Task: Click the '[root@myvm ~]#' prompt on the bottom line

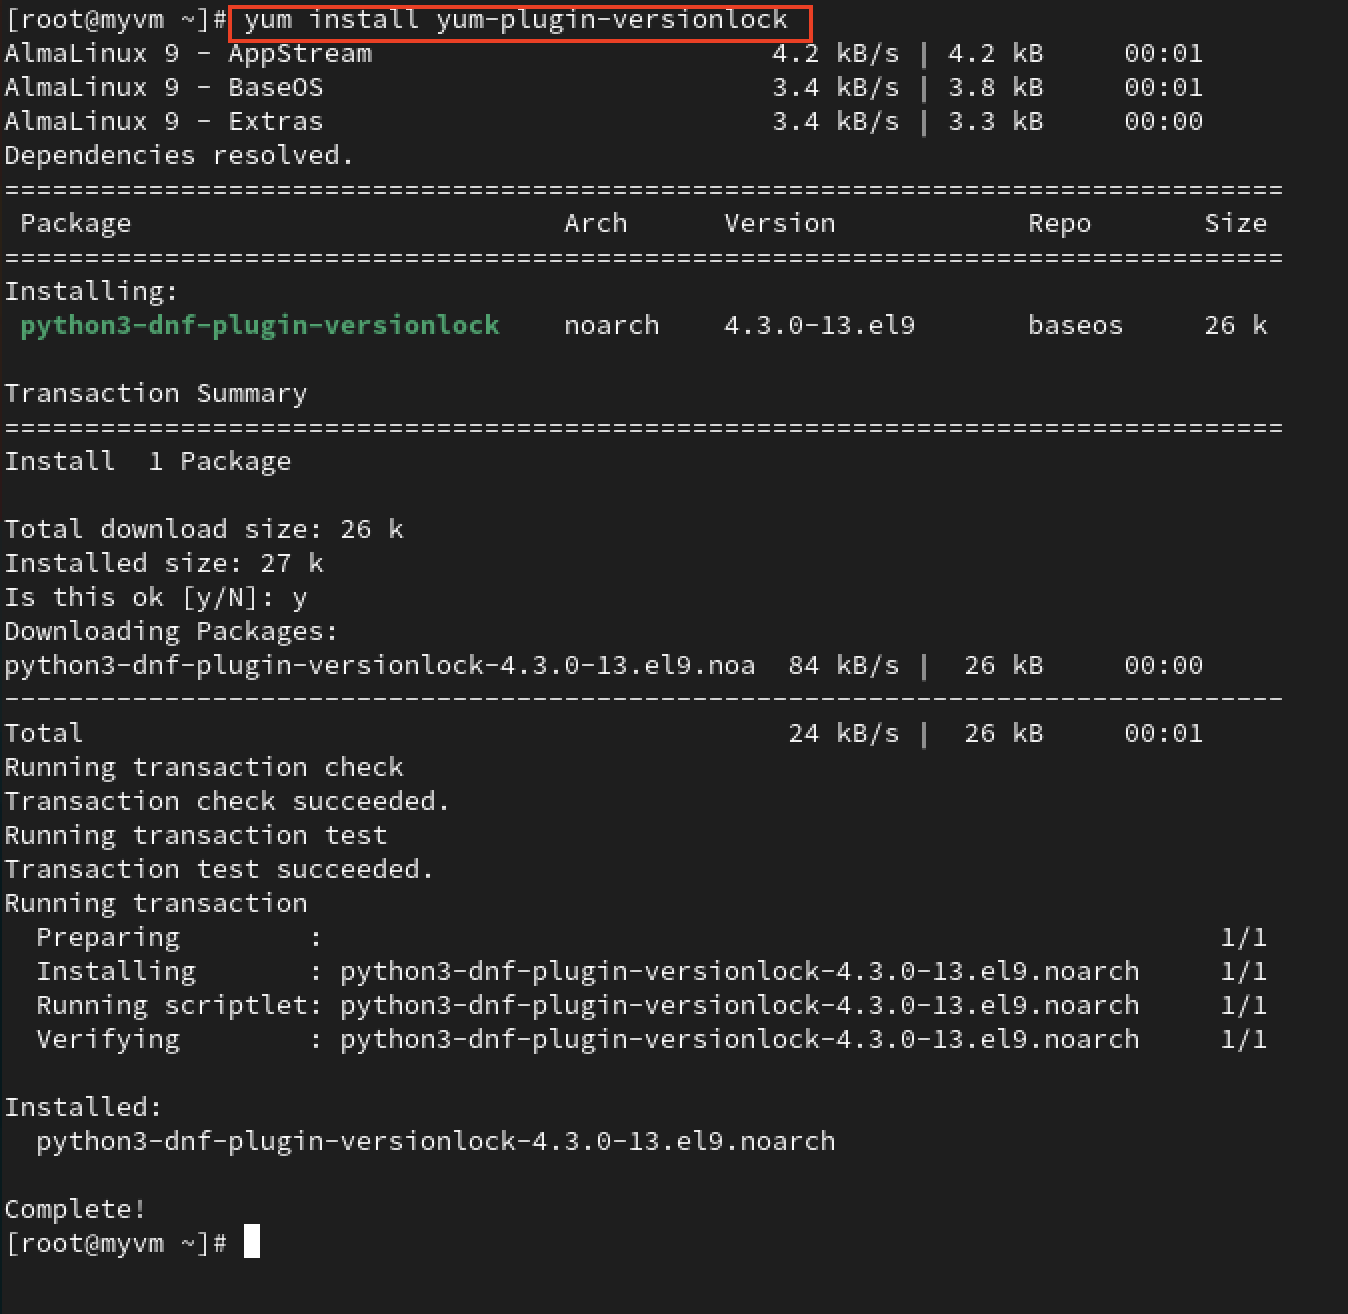Action: [116, 1243]
